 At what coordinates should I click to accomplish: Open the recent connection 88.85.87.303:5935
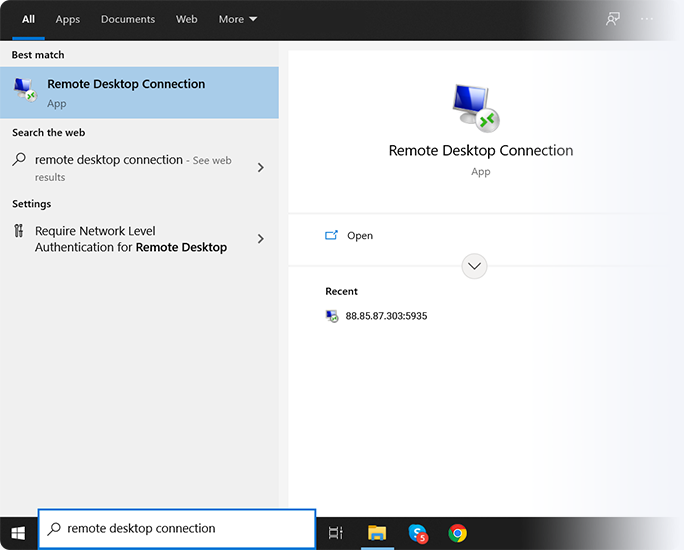click(x=386, y=316)
